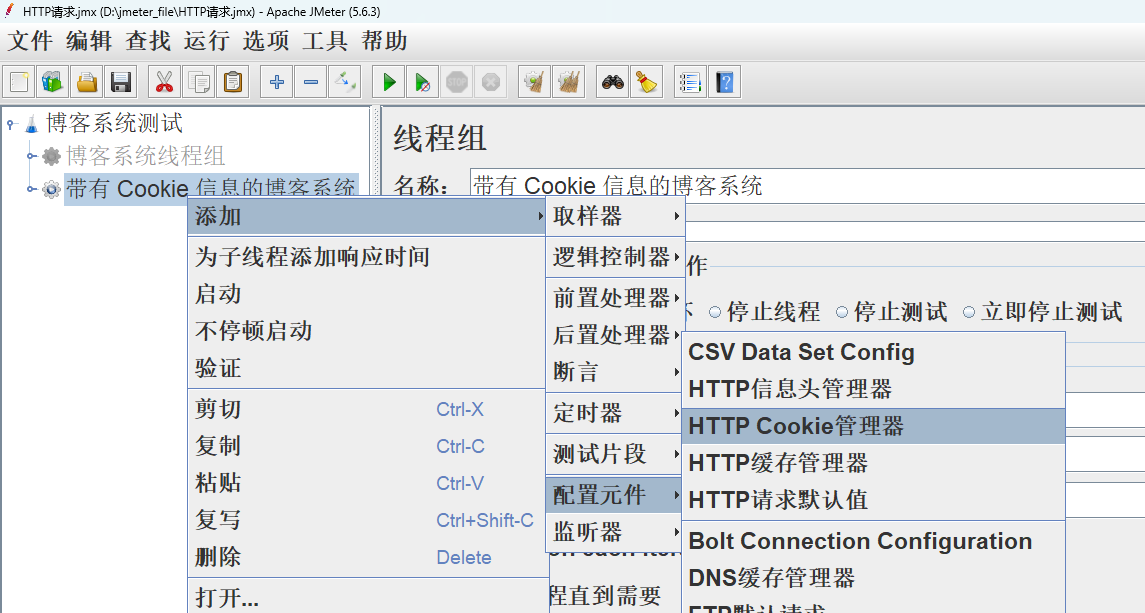
Task: Open the Function helper list icon
Action: [690, 82]
